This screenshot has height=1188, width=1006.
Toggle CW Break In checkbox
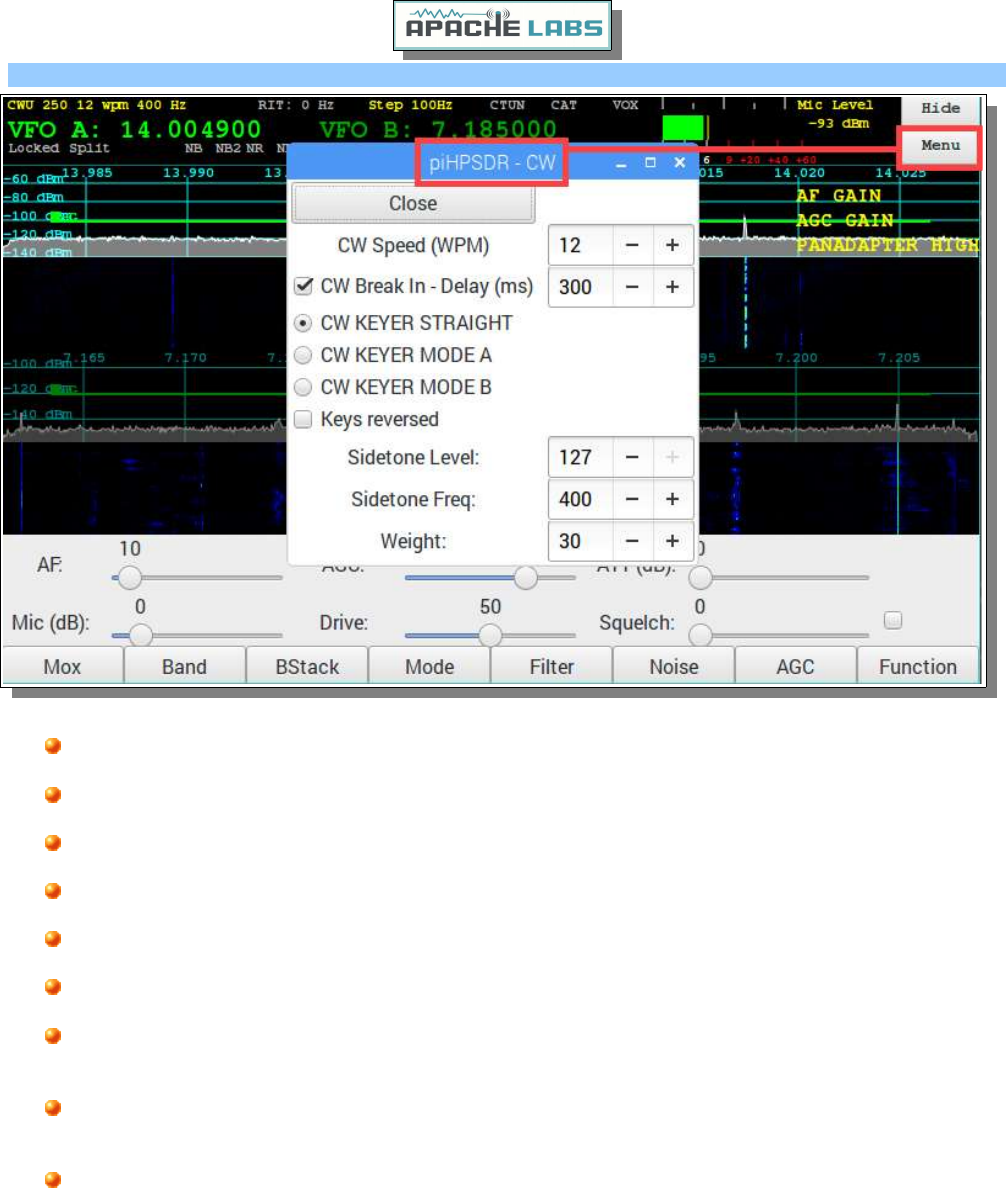pyautogui.click(x=304, y=286)
